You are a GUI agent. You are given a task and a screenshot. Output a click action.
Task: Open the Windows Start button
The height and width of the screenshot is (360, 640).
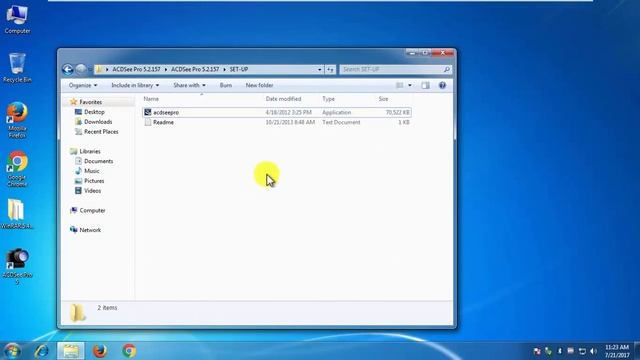point(12,351)
